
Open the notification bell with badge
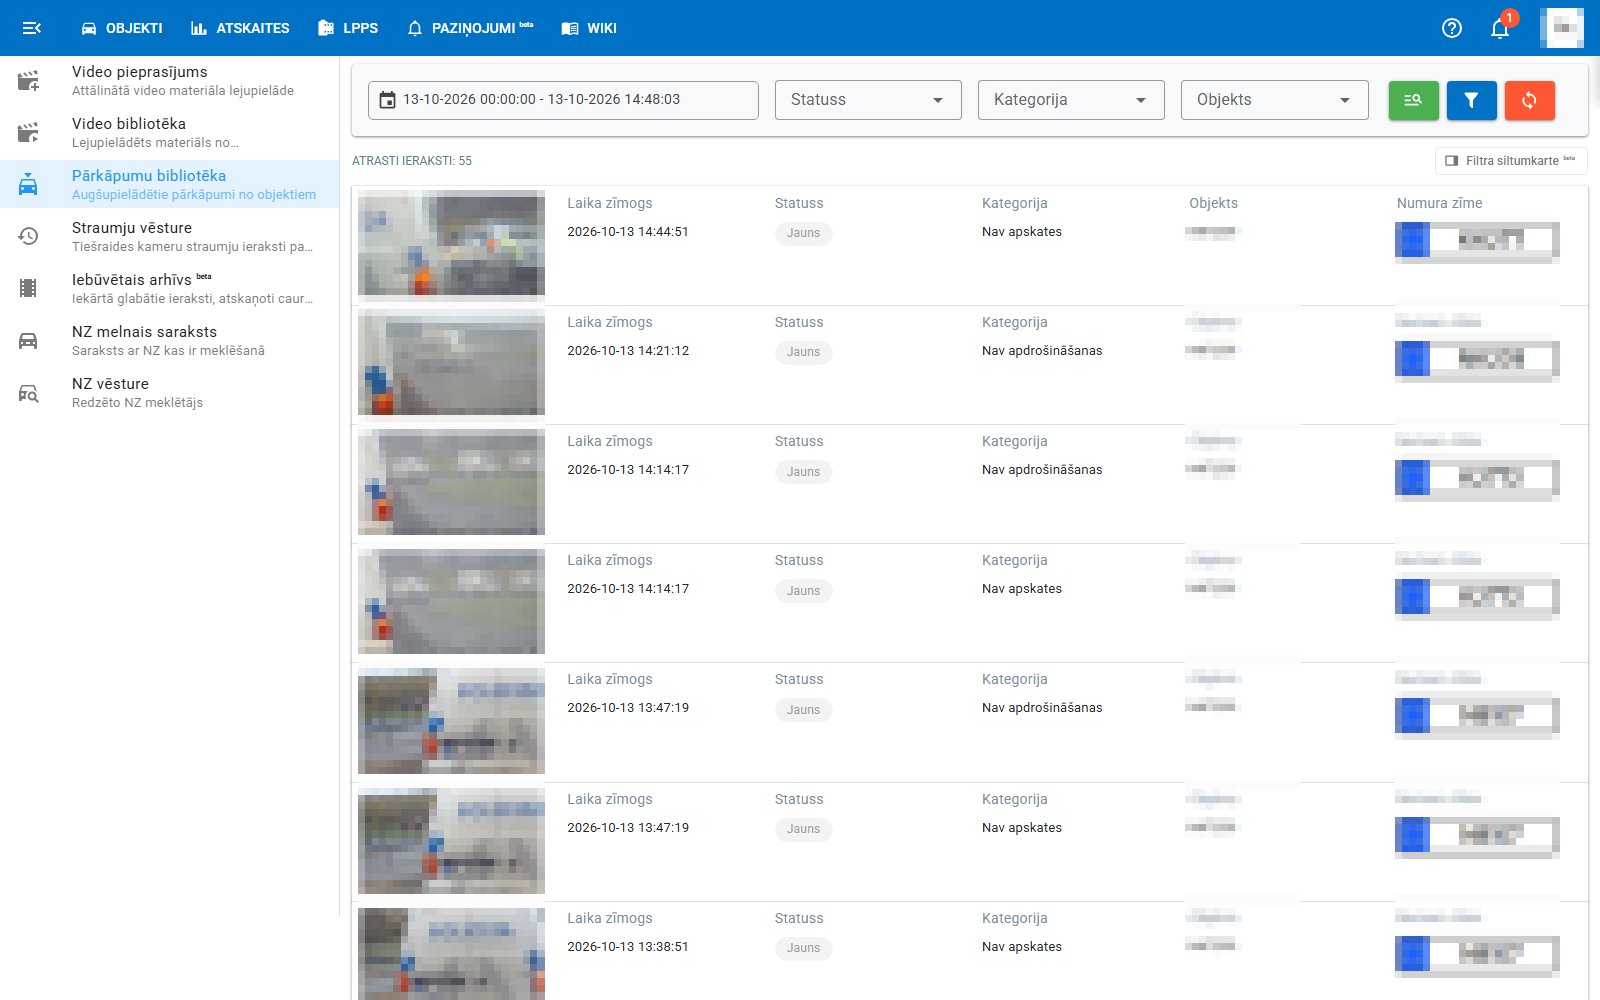coord(1500,28)
